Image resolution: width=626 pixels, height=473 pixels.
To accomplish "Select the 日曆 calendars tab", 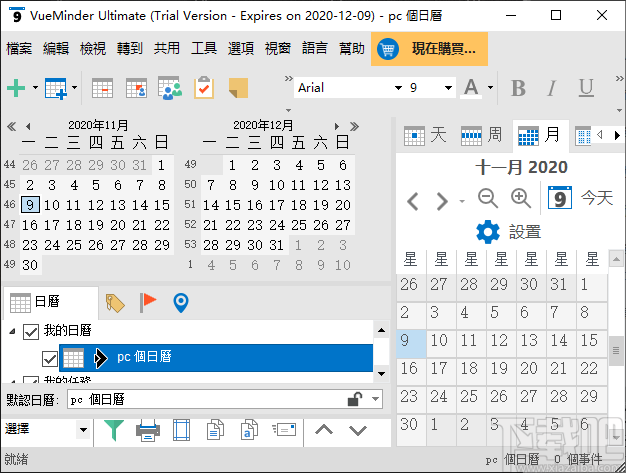I will tap(50, 302).
